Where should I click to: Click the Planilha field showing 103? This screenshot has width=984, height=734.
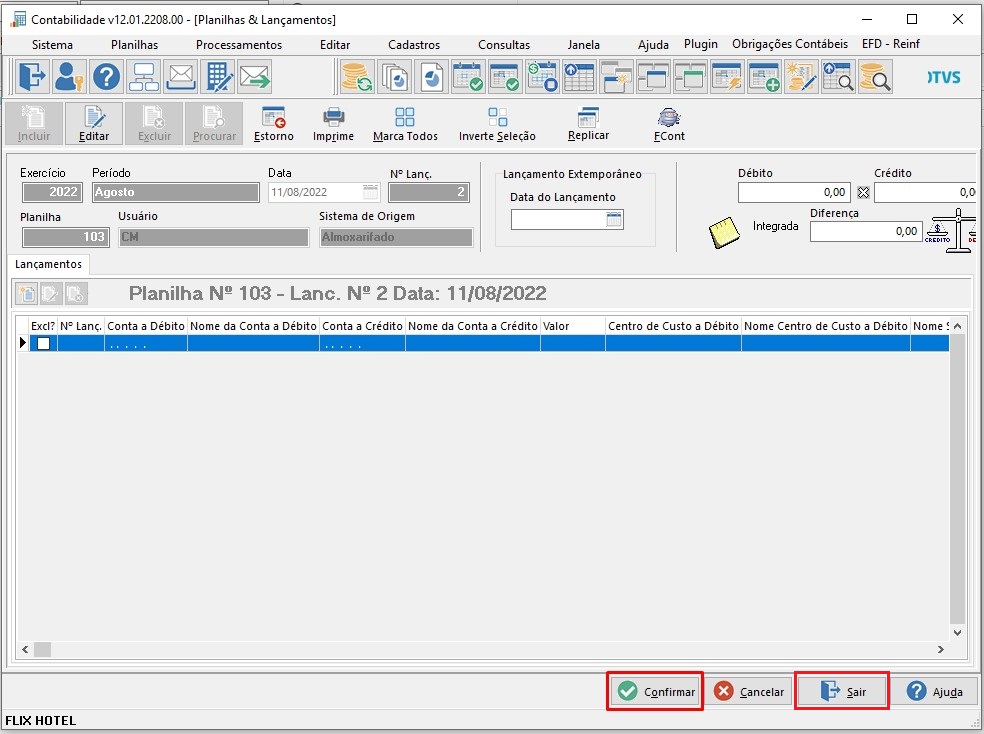coord(65,237)
